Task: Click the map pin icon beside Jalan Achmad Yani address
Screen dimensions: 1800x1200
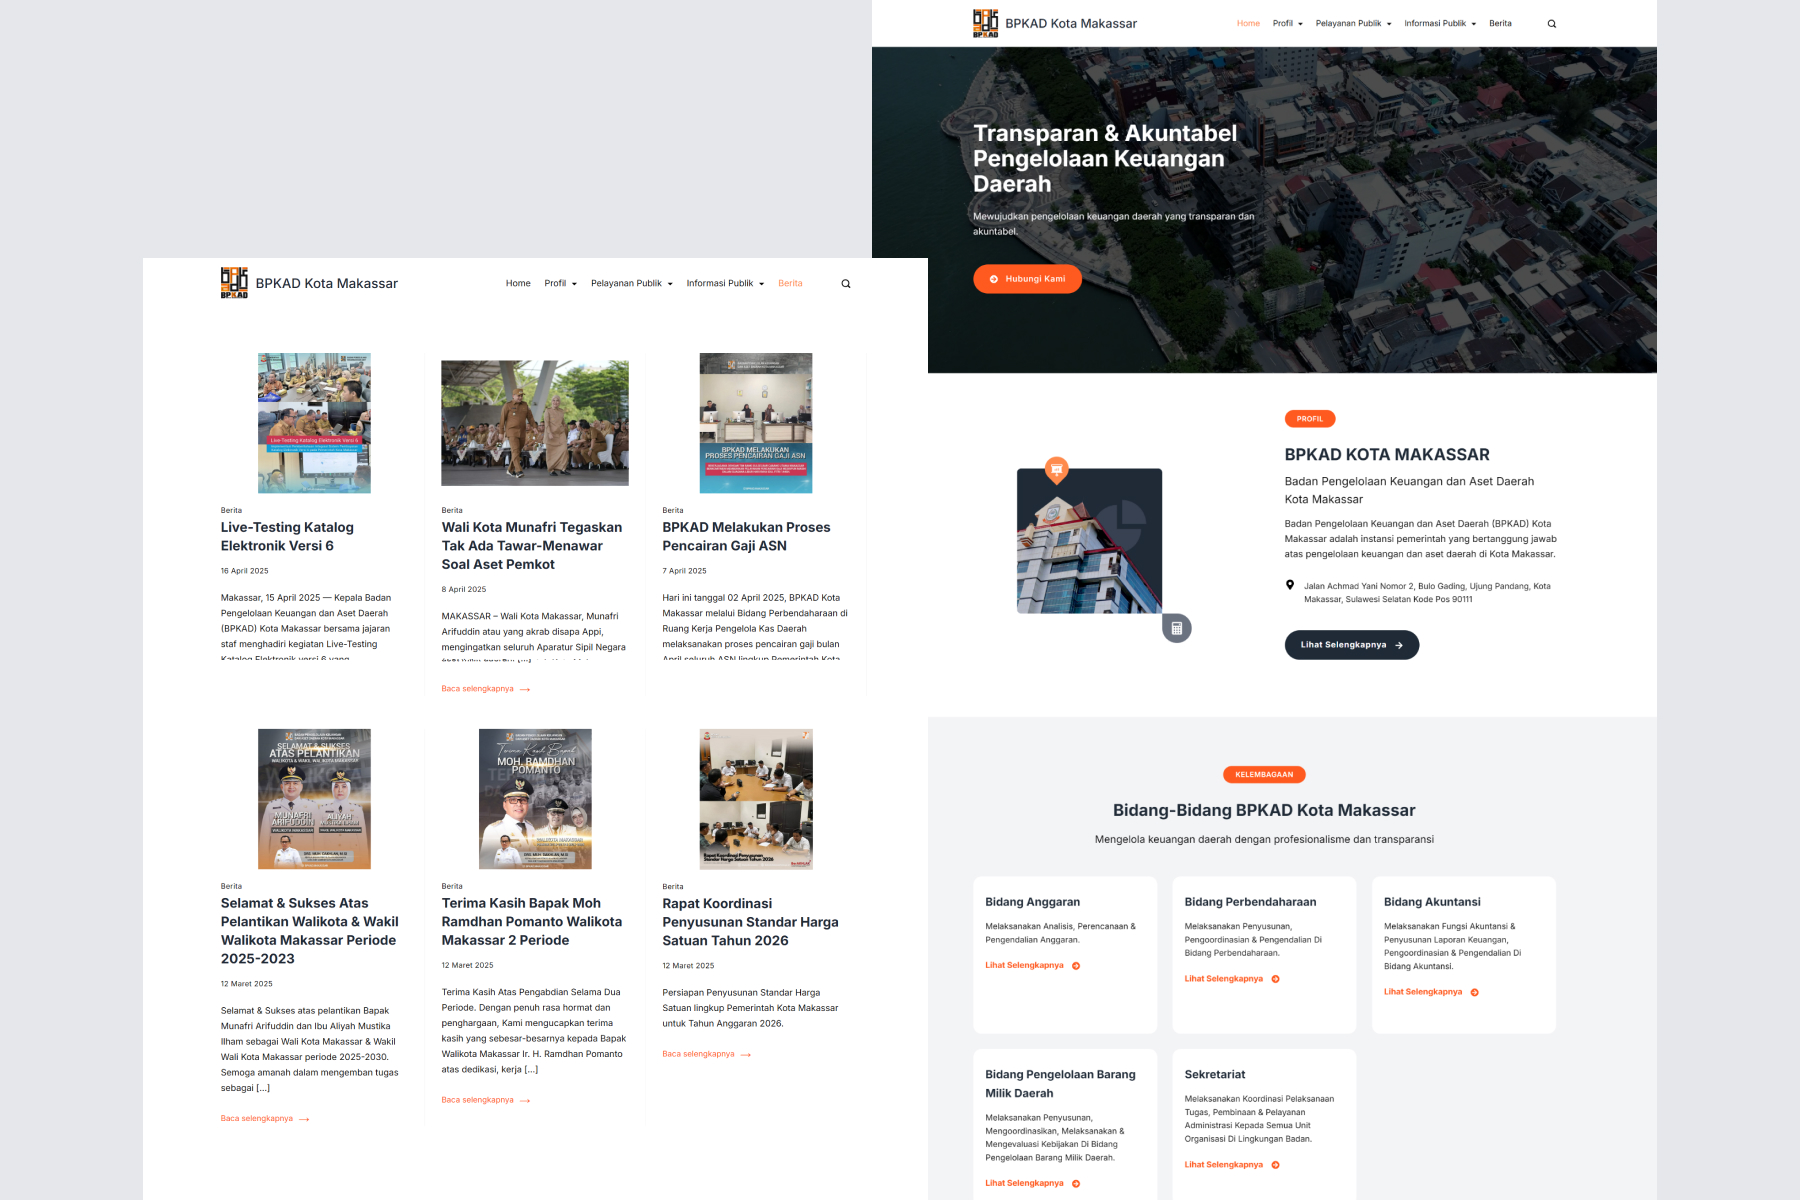Action: tap(1290, 585)
